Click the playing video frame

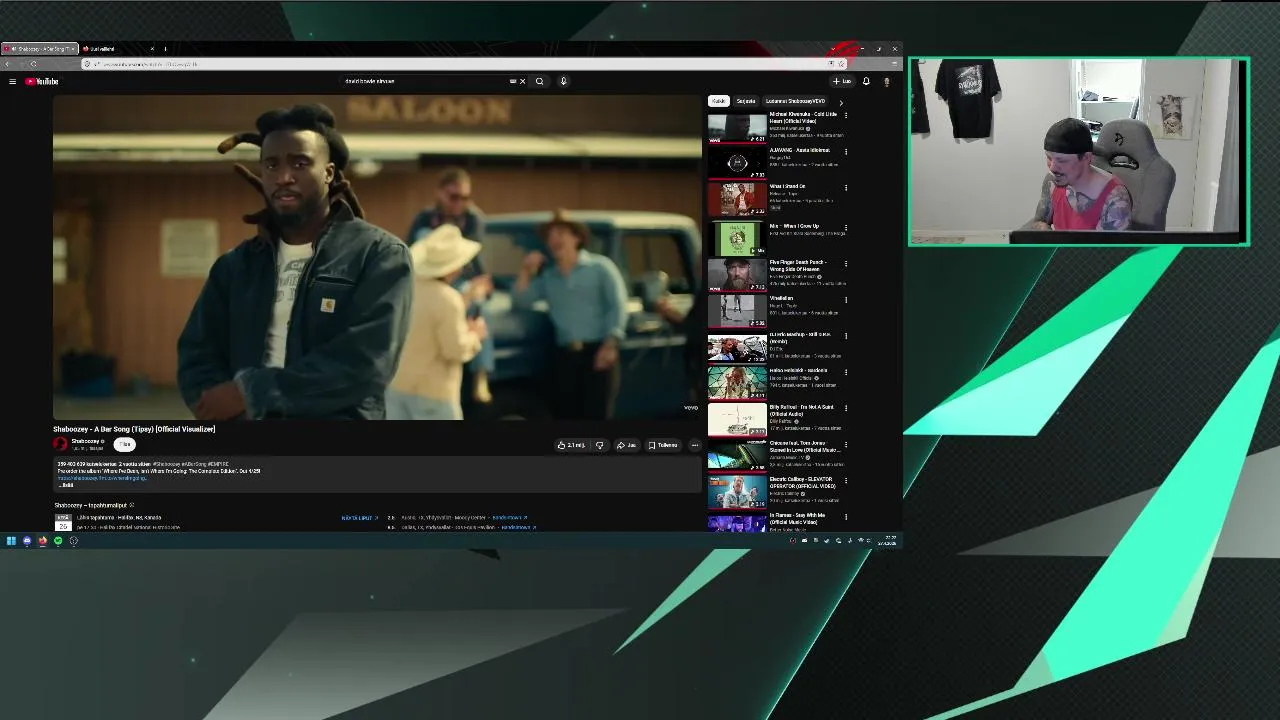coord(377,257)
